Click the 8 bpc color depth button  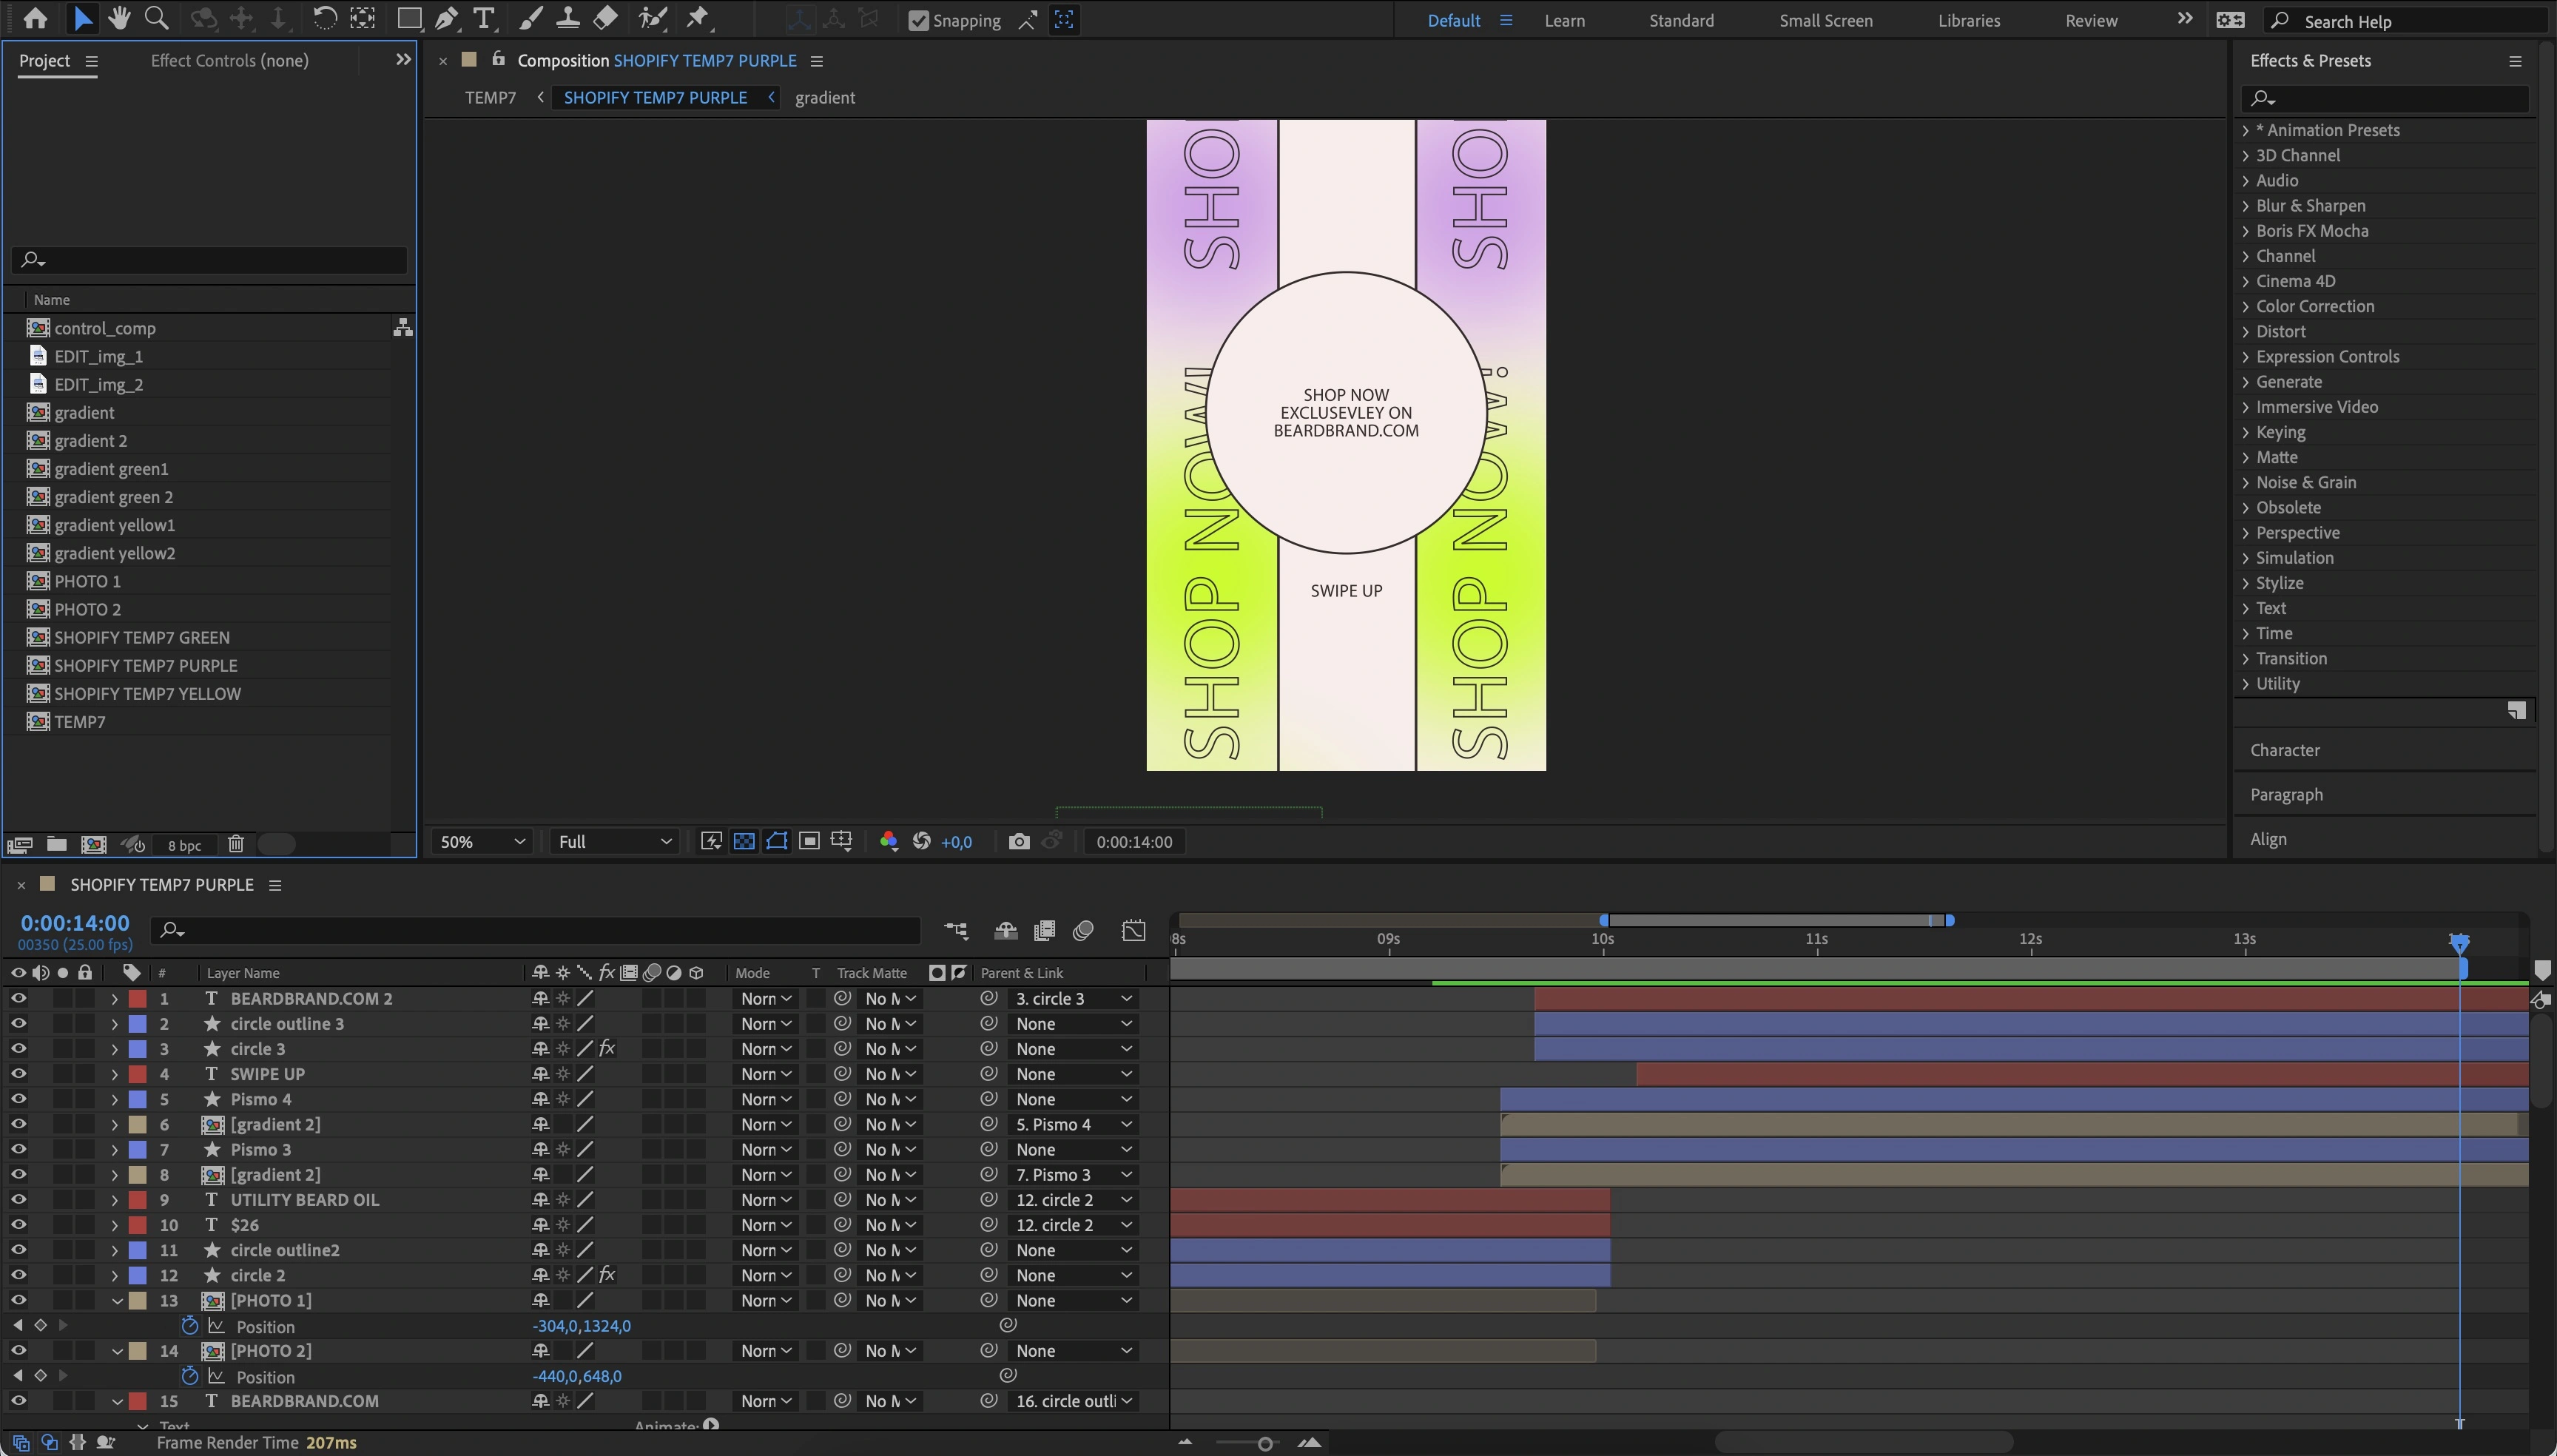(x=184, y=845)
